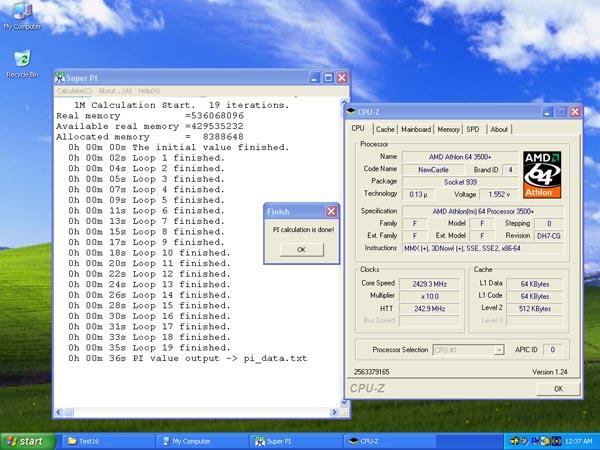Switch to the Memory tab
The height and width of the screenshot is (450, 600).
[x=448, y=129]
